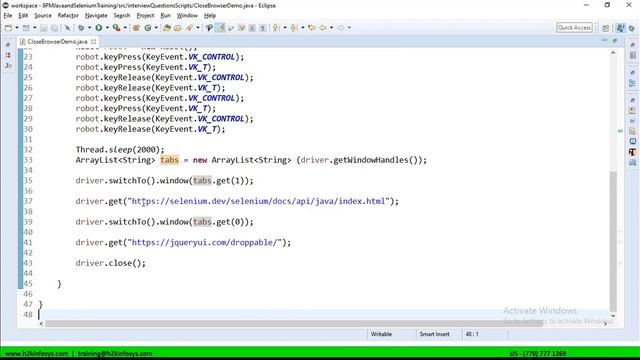Viewport: 640px width, 360px height.
Task: Click the 48 : 1 cursor position status
Action: click(x=472, y=334)
